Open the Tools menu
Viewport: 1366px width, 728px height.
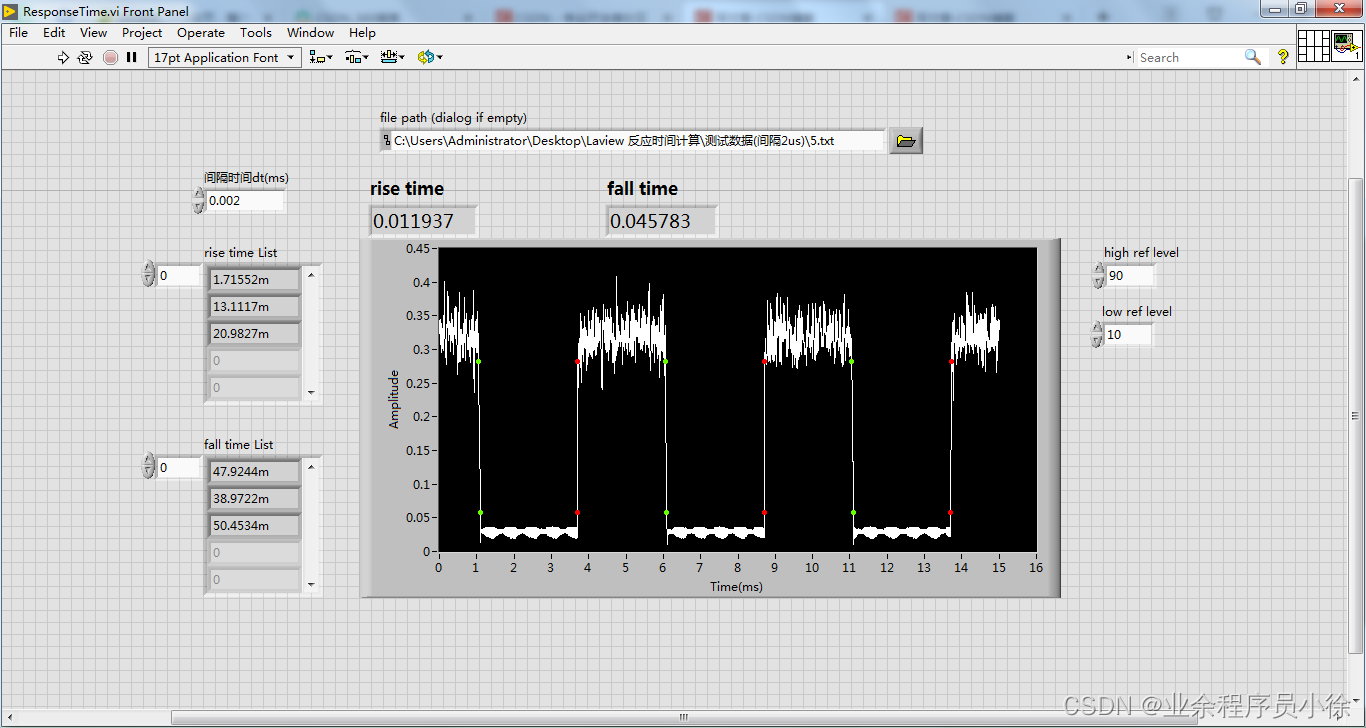click(x=256, y=32)
